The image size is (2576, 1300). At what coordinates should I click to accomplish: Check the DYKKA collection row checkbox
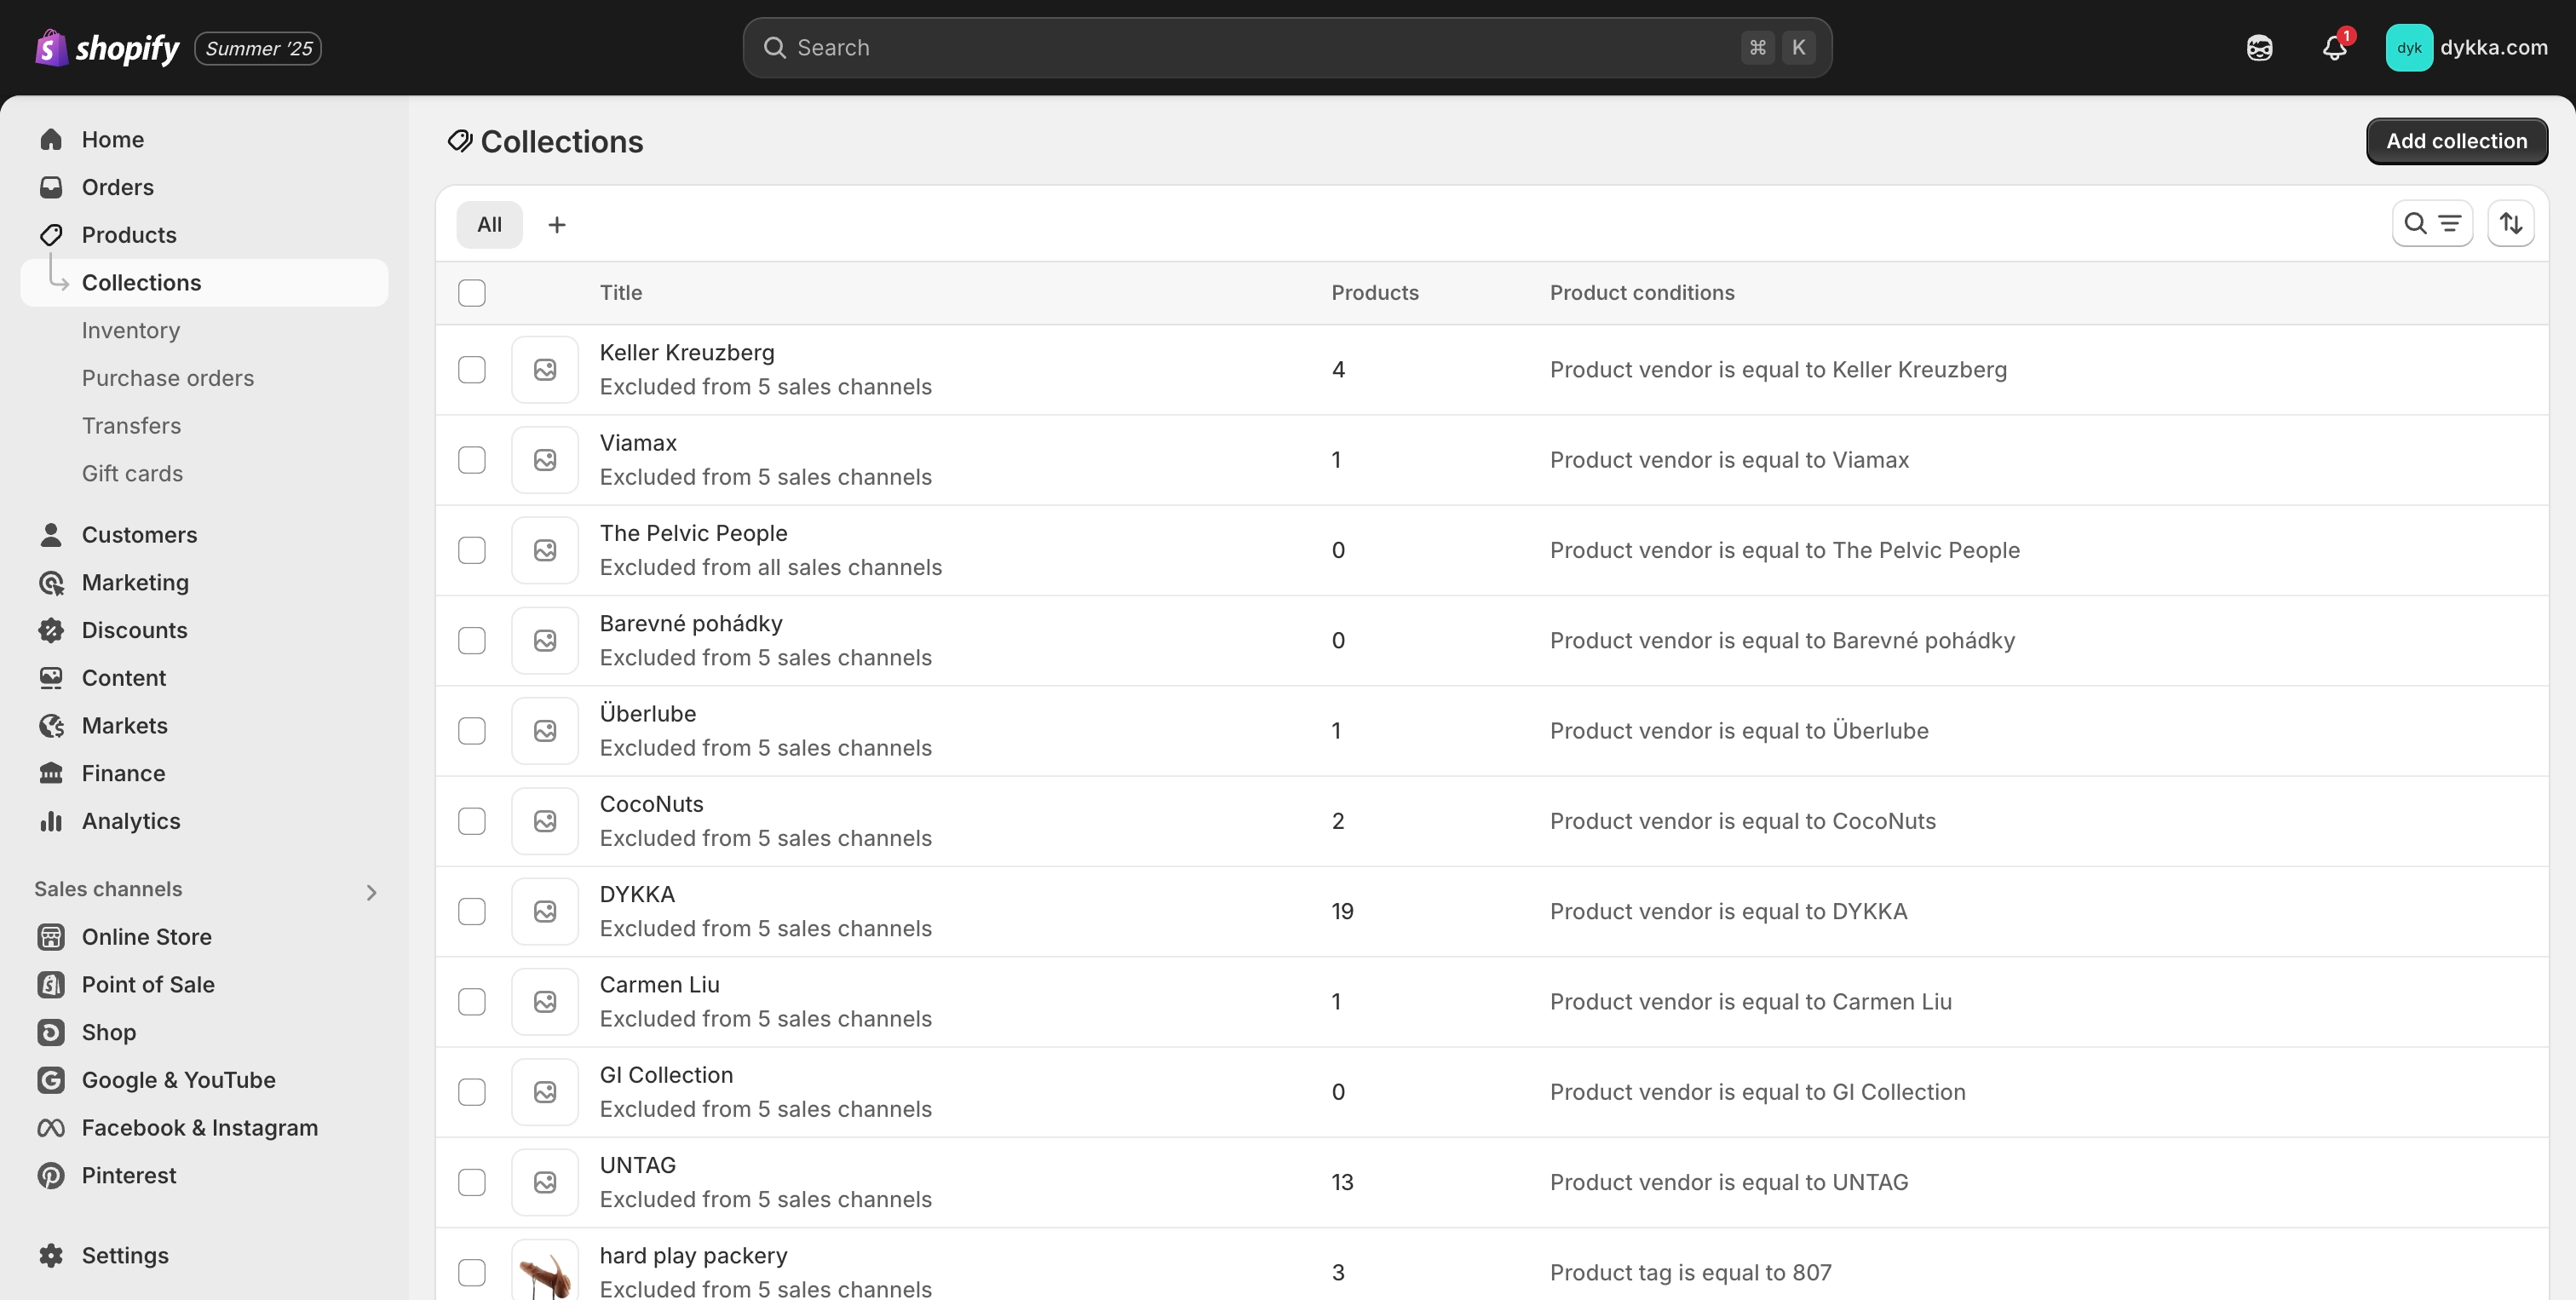pyautogui.click(x=471, y=911)
